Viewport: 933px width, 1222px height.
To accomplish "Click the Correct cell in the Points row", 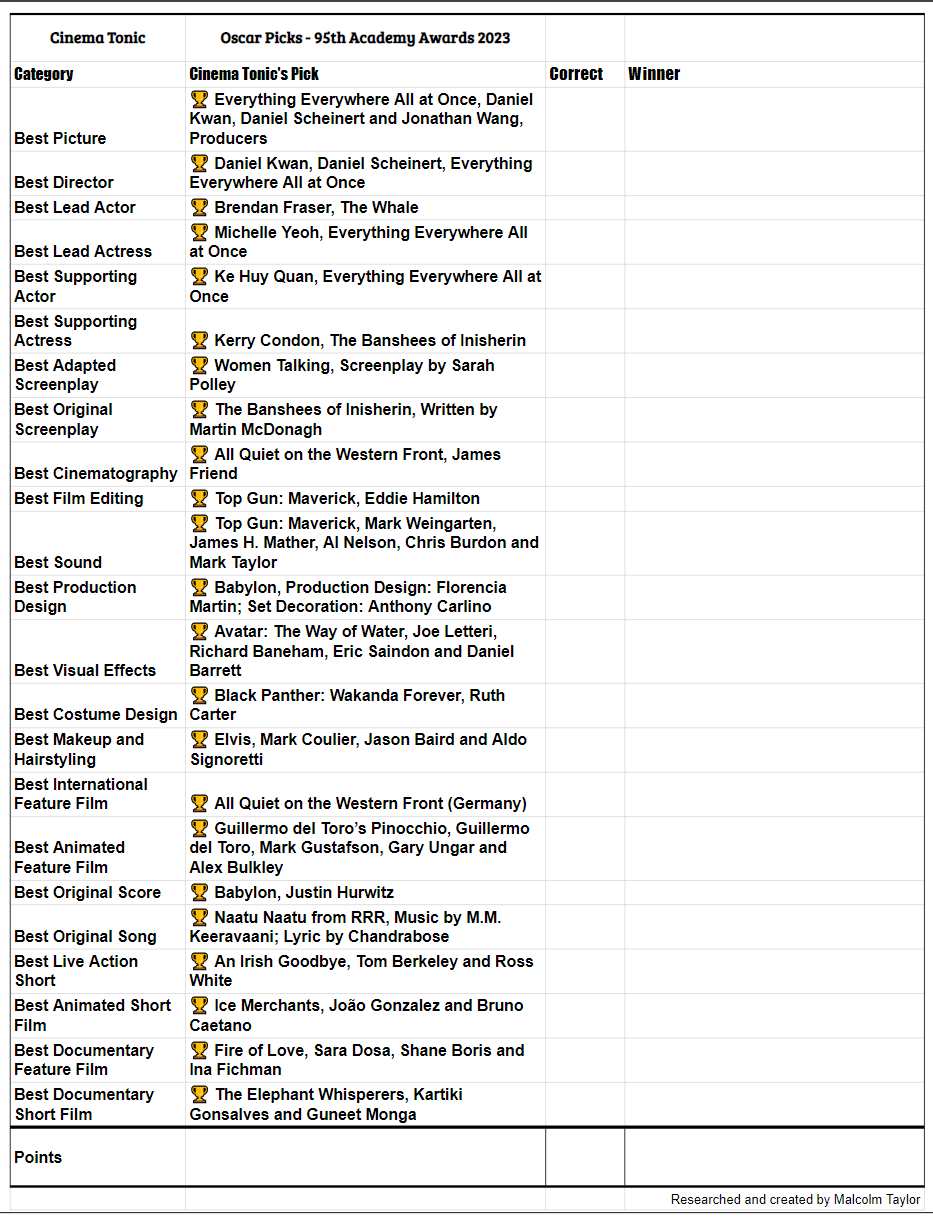I will tap(585, 1157).
